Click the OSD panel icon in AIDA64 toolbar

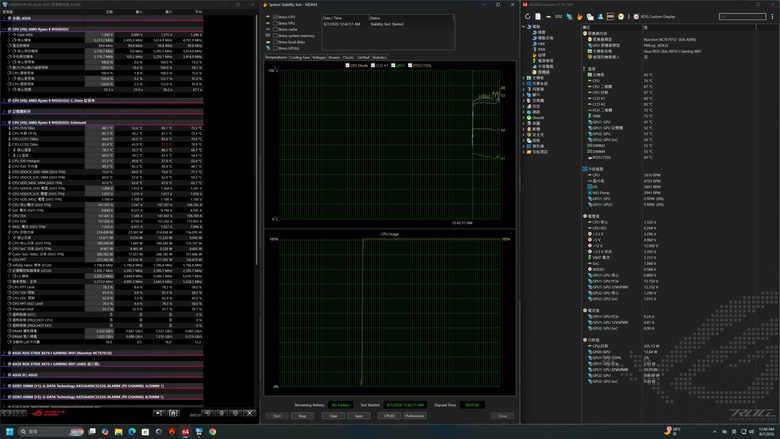pyautogui.click(x=610, y=16)
